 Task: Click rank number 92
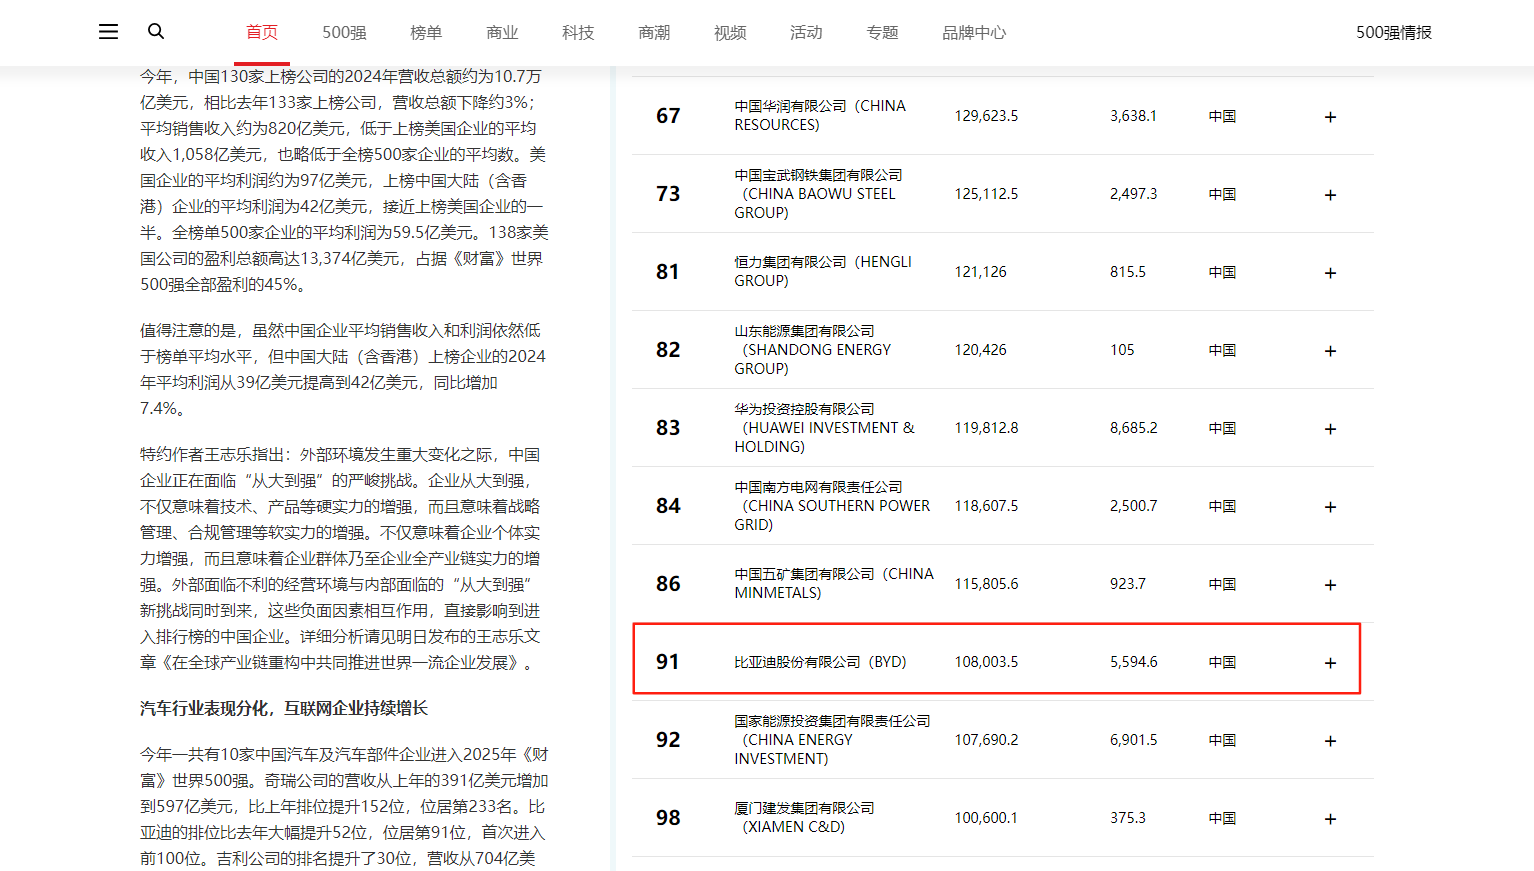(668, 740)
